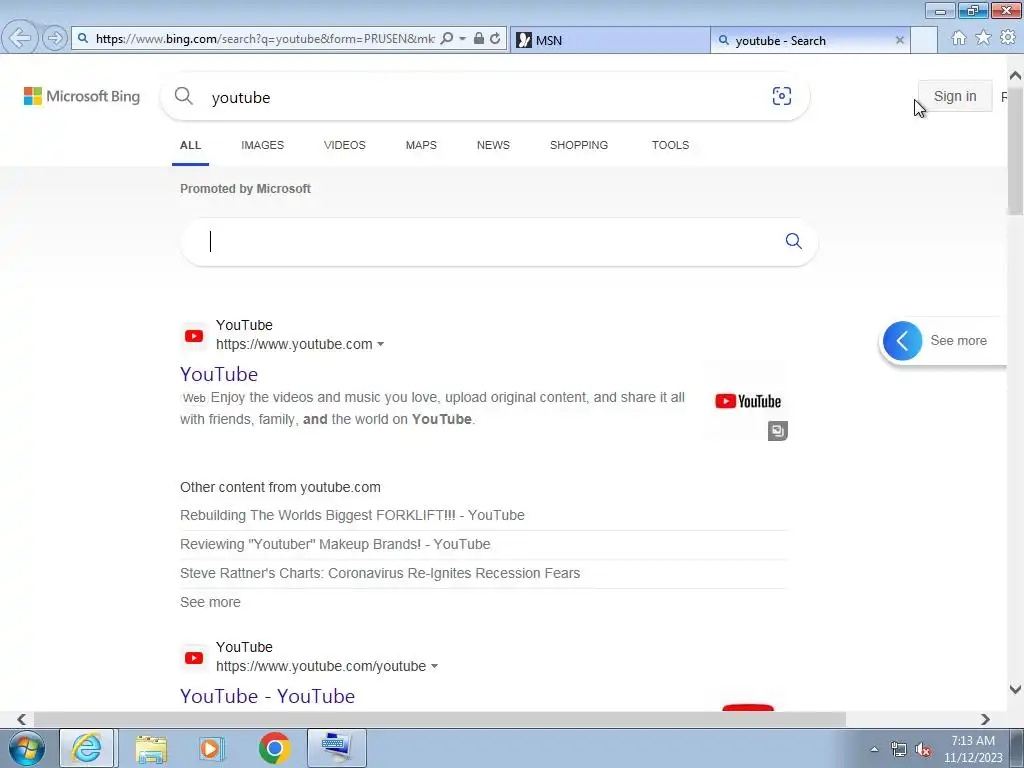Click the magnifier icon in Bing search box
Screen dimensions: 1024x768
click(184, 97)
